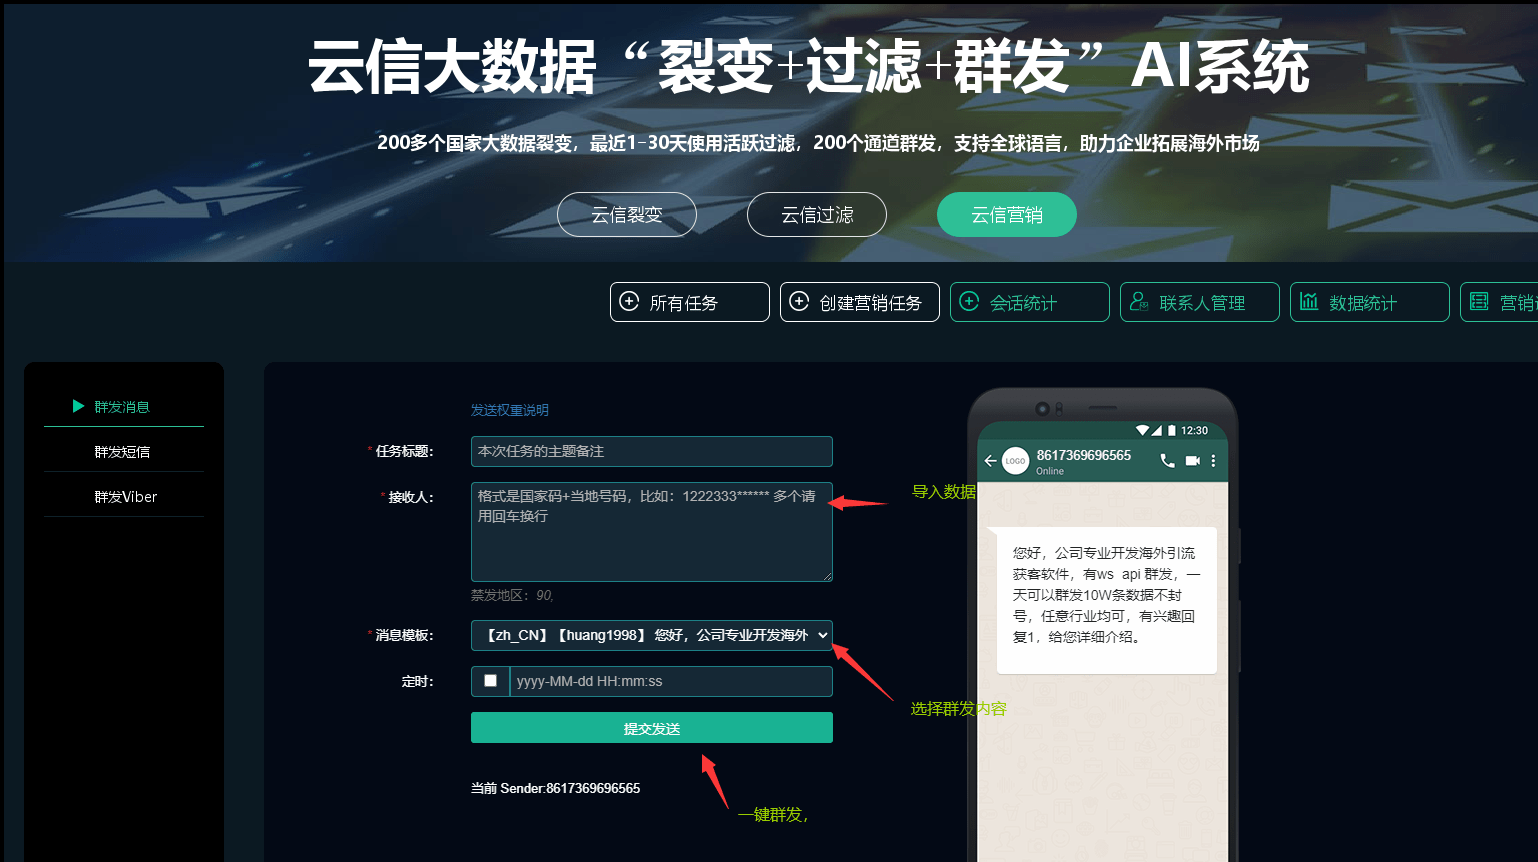Focus the 接收人 recipients textarea

(652, 531)
